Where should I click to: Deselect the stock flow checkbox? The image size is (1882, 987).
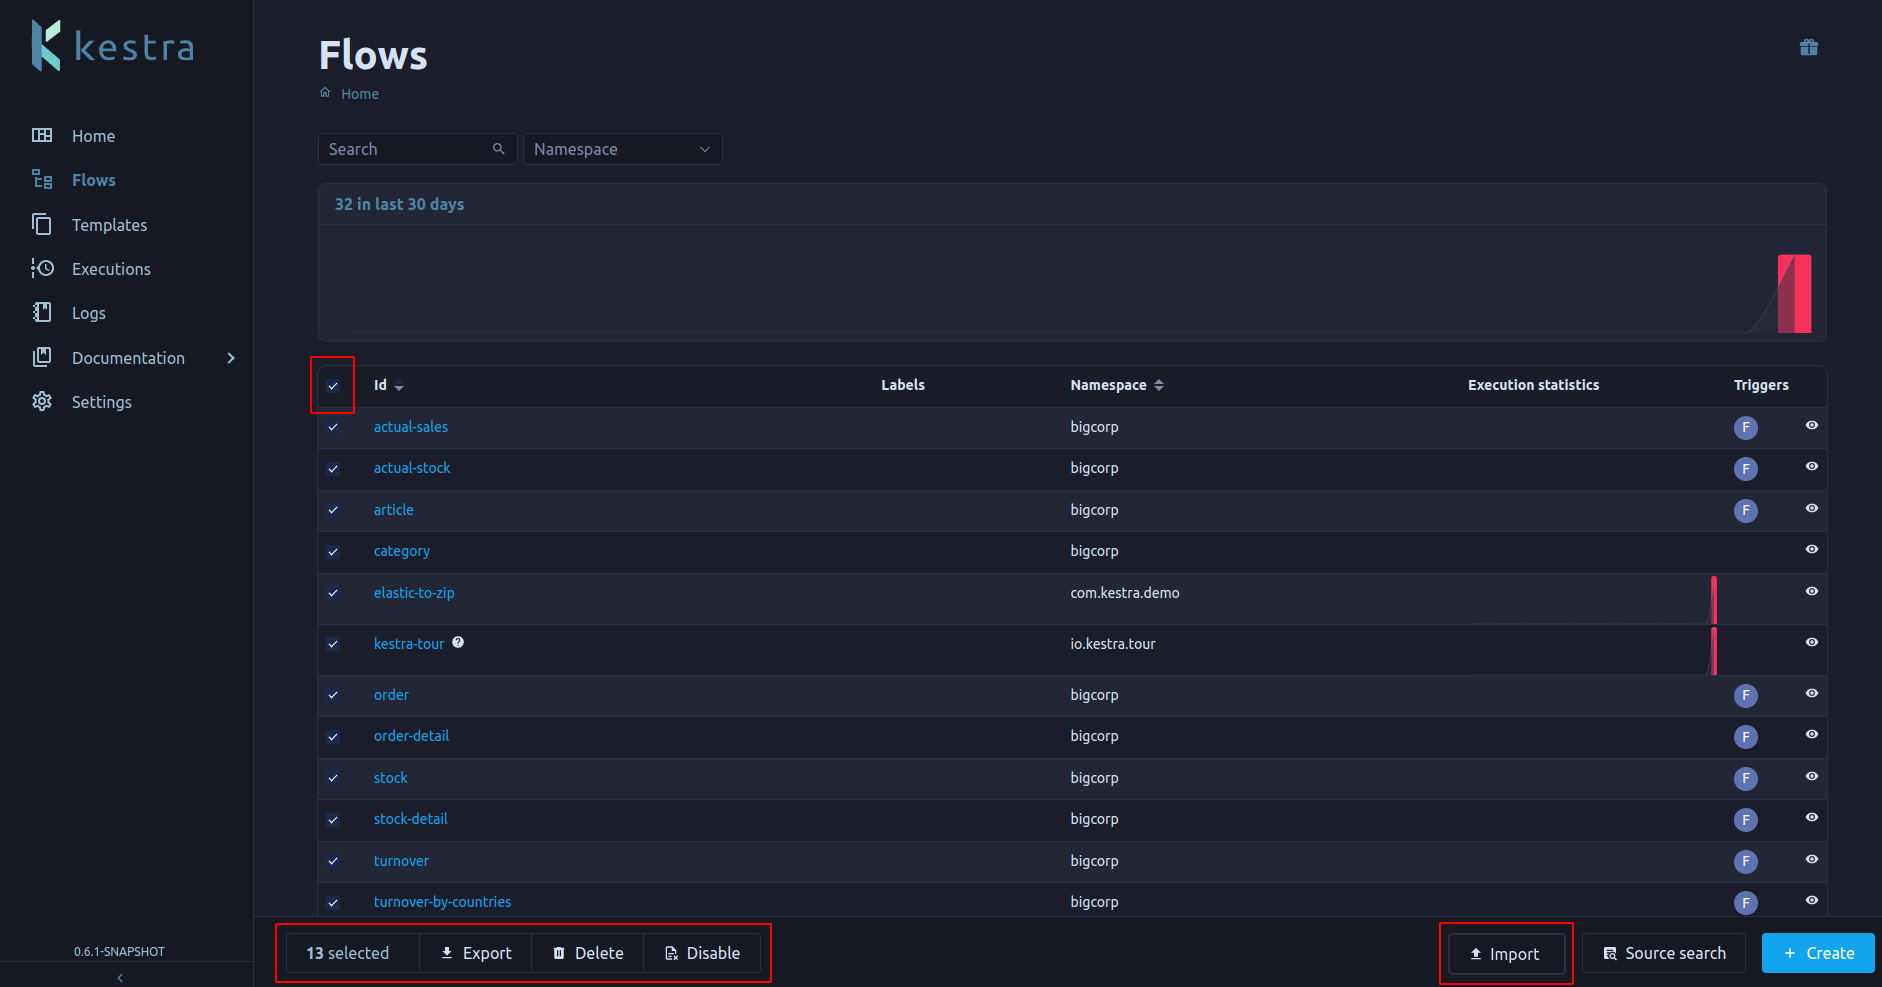(x=333, y=779)
